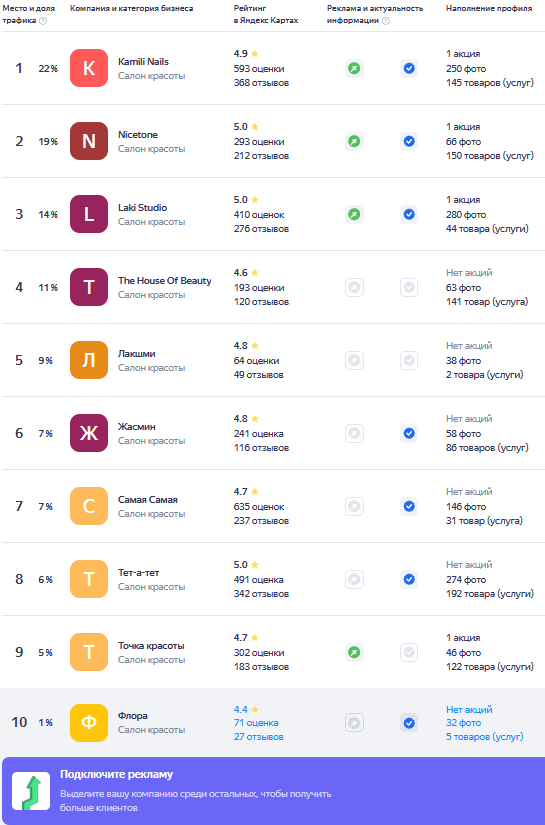Click the grey verified checkmark for Лакшми
The image size is (545, 825).
[409, 361]
